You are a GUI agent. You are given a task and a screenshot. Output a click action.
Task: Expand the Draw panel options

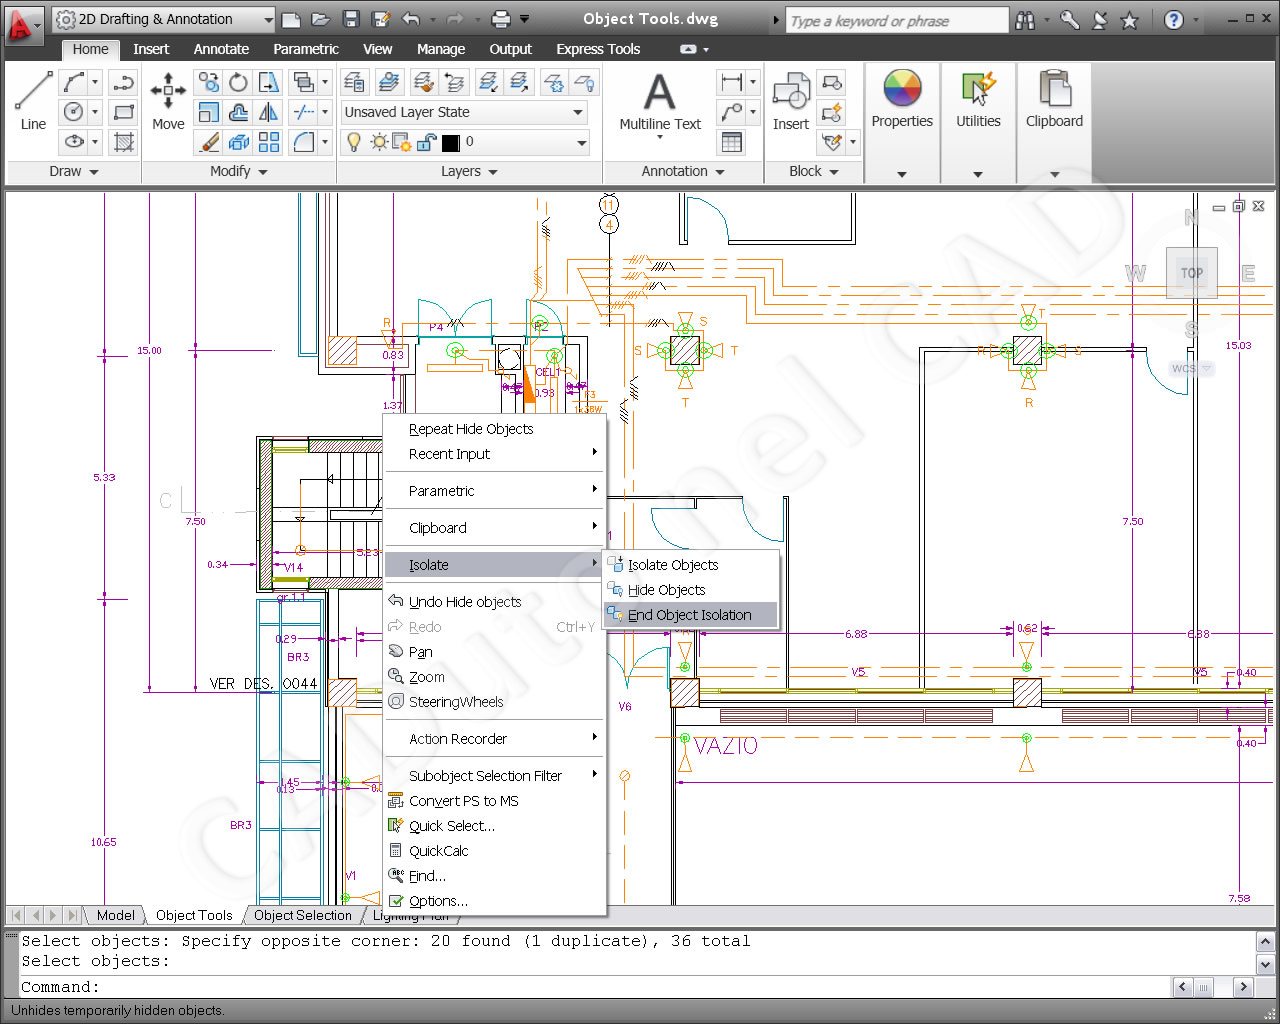pos(96,171)
